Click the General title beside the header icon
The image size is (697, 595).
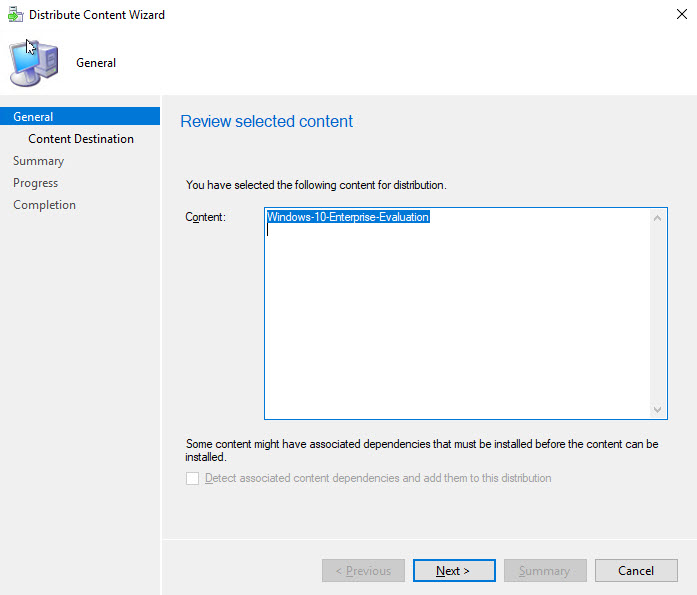click(x=96, y=63)
